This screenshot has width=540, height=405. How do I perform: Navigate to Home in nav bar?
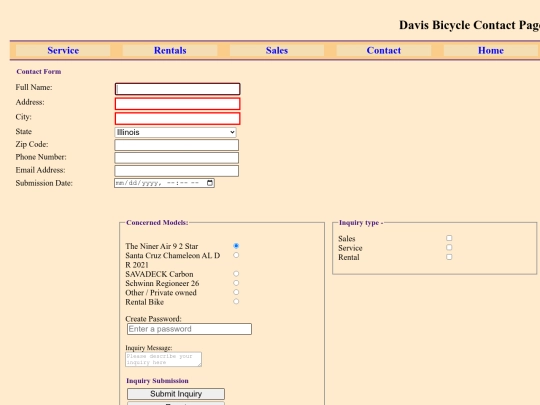pos(491,50)
